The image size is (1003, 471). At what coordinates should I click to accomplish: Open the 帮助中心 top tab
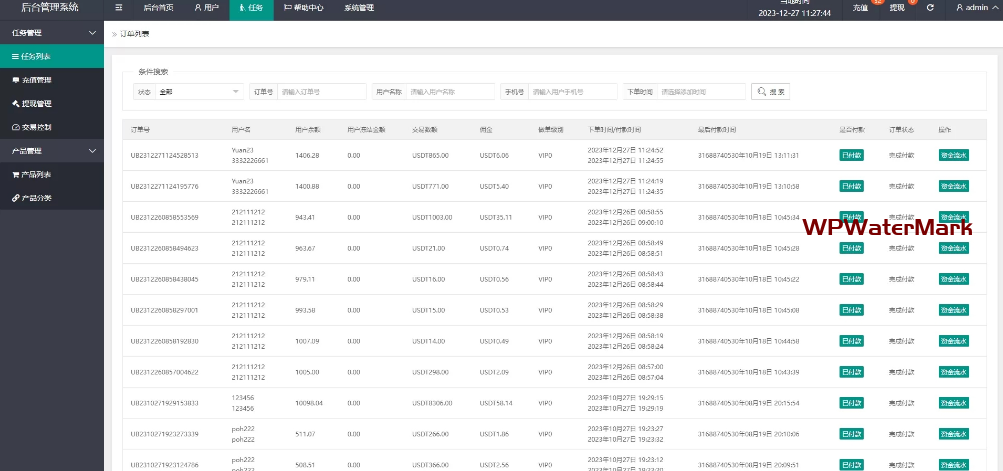tap(304, 8)
